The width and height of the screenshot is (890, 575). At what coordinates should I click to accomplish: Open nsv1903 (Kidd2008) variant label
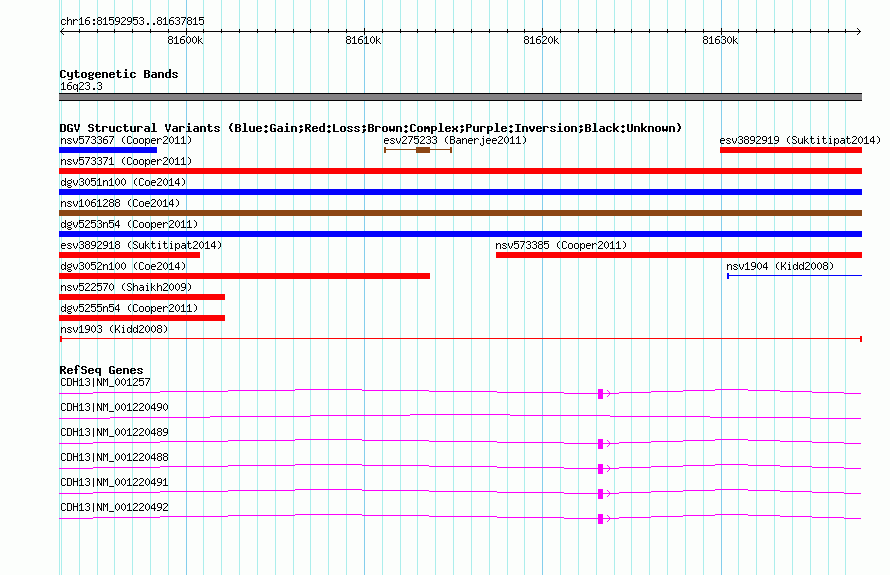(x=114, y=329)
